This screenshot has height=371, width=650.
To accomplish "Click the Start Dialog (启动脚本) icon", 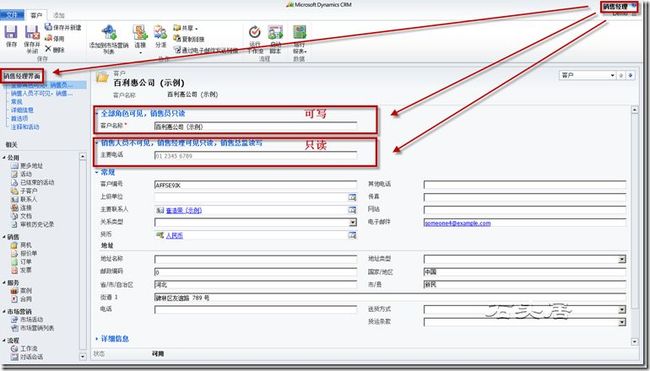I will [x=275, y=32].
